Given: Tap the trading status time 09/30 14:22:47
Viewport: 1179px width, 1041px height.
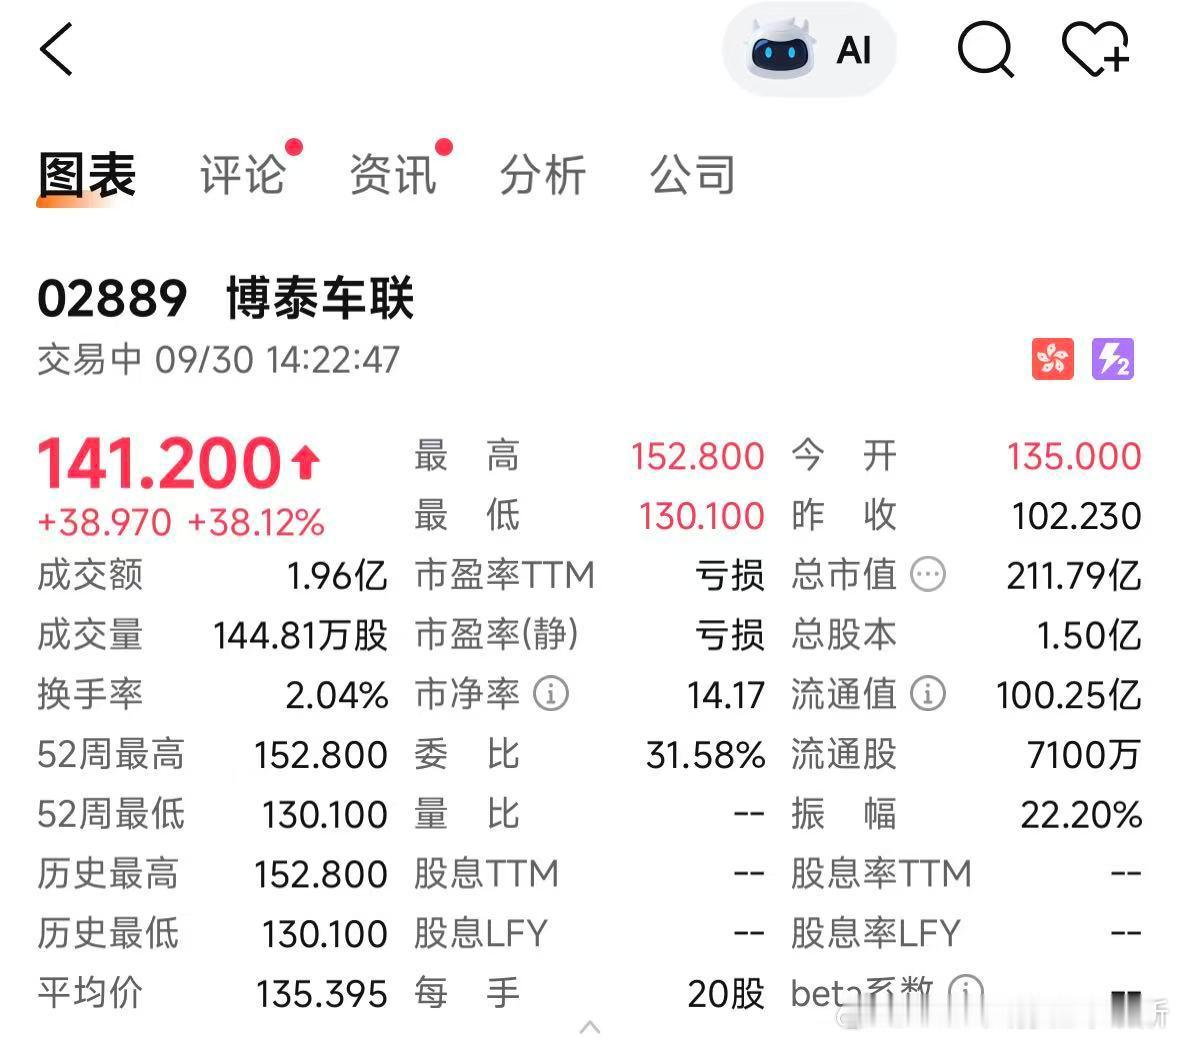Looking at the screenshot, I should 277,360.
